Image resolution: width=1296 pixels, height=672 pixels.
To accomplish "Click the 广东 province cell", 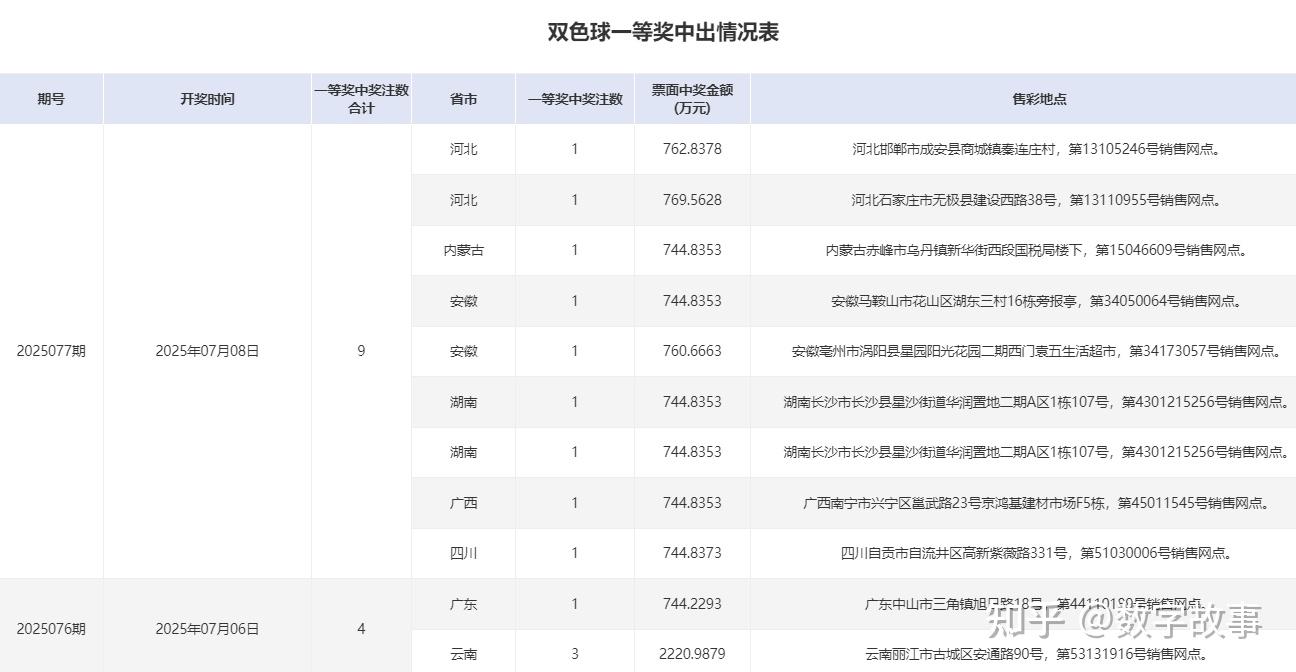I will pyautogui.click(x=463, y=604).
